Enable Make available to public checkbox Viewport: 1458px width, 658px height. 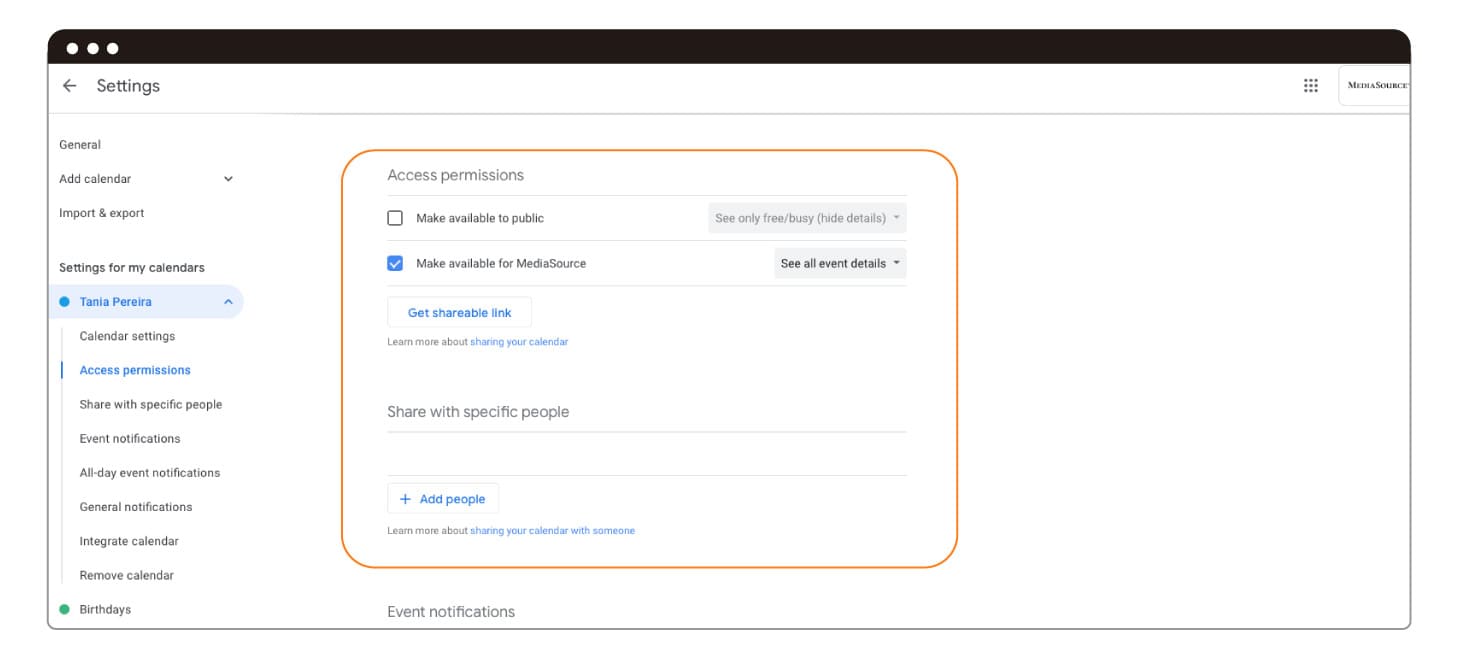click(x=395, y=218)
